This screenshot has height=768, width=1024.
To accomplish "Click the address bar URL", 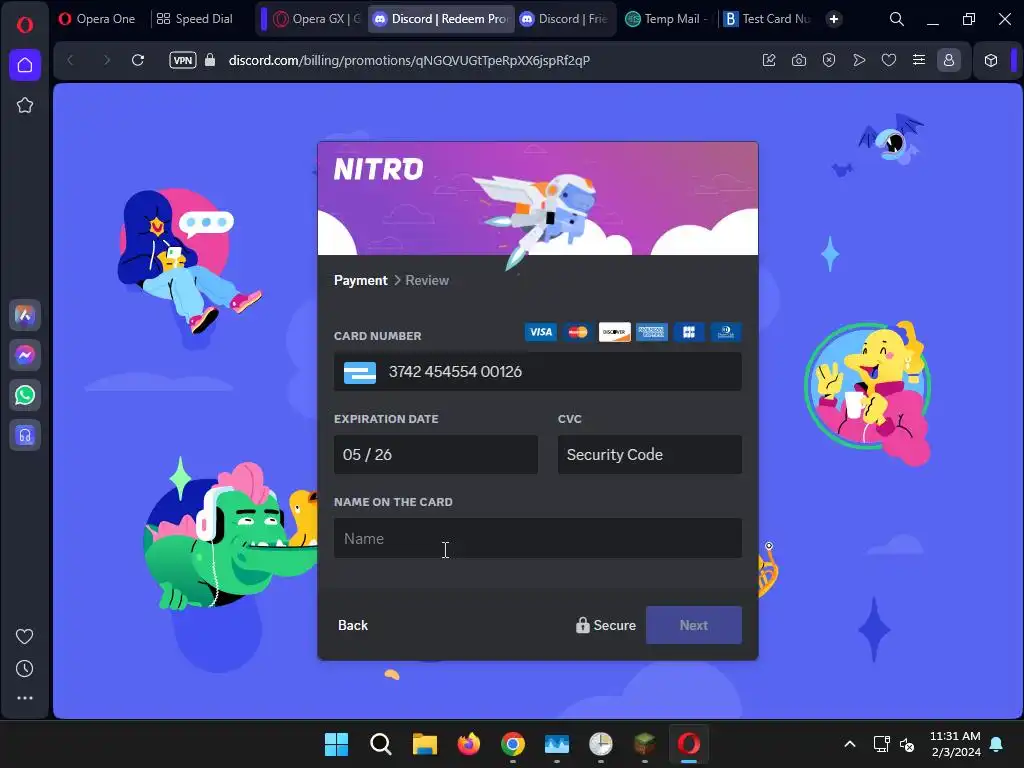I will pos(409,61).
